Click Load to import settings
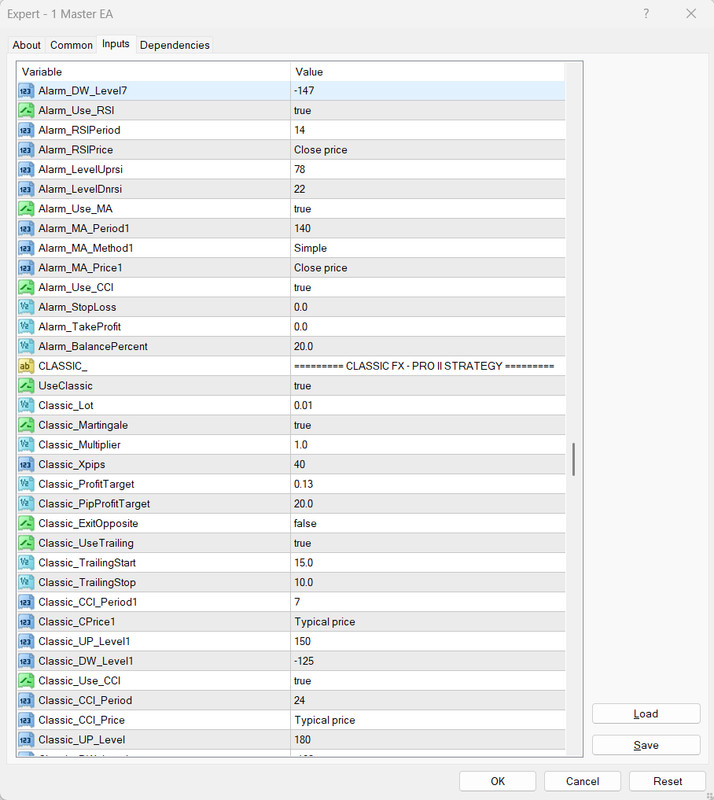 coord(646,714)
